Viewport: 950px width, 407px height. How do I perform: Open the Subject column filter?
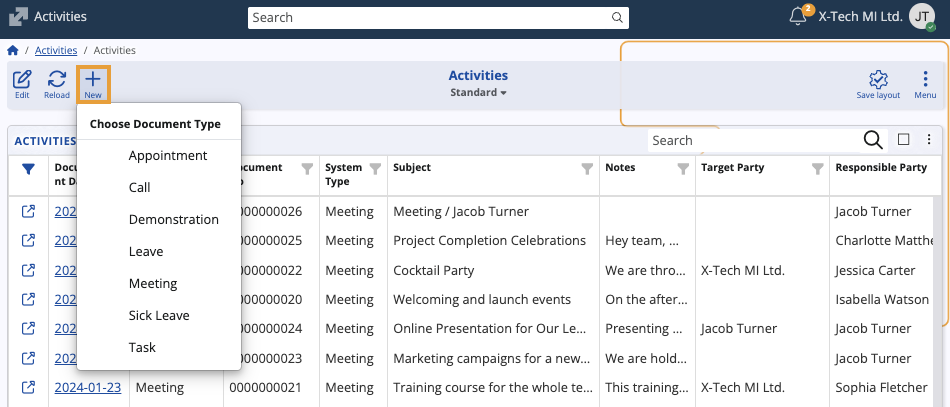(x=587, y=169)
